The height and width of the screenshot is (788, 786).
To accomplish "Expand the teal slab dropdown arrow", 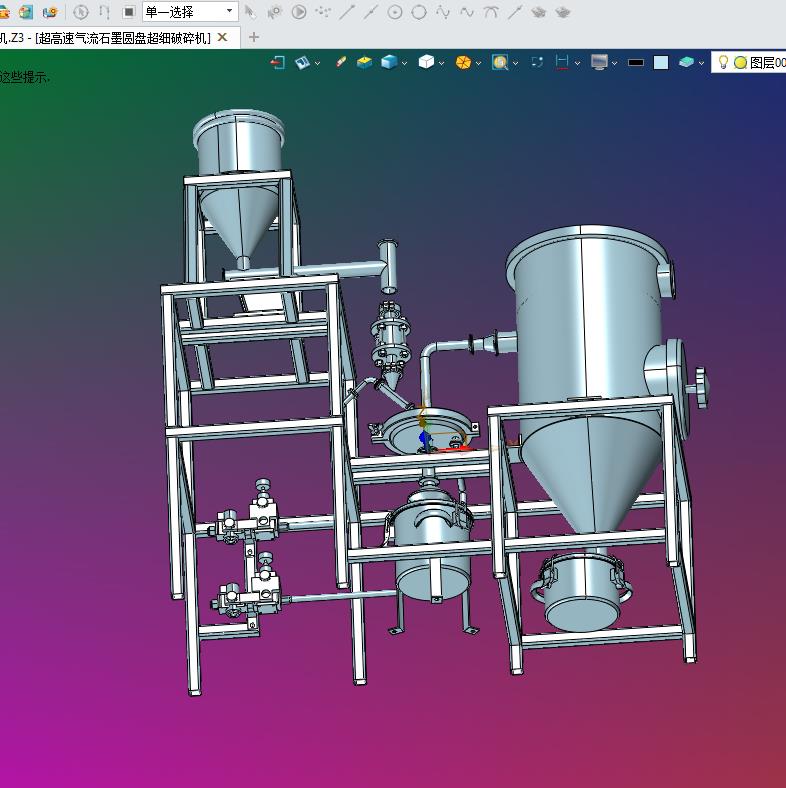I will click(701, 63).
